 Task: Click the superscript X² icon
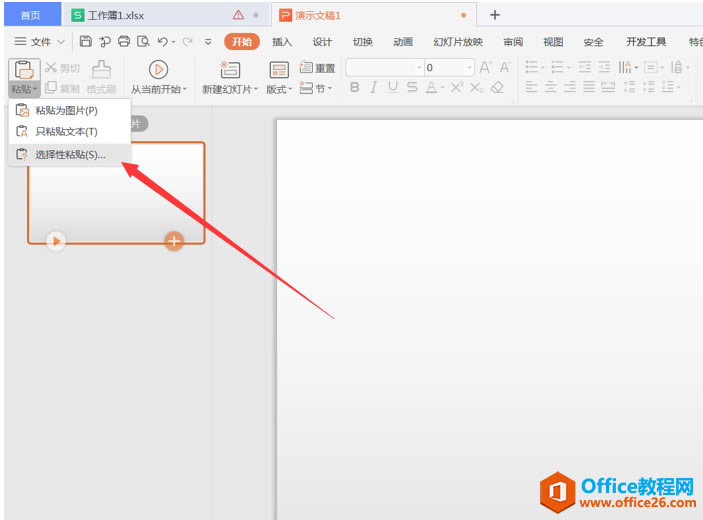coord(457,87)
